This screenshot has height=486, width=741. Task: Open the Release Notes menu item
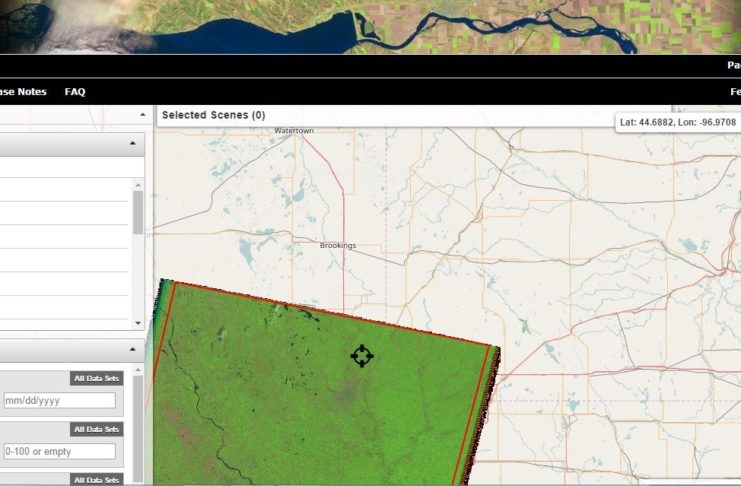[23, 92]
